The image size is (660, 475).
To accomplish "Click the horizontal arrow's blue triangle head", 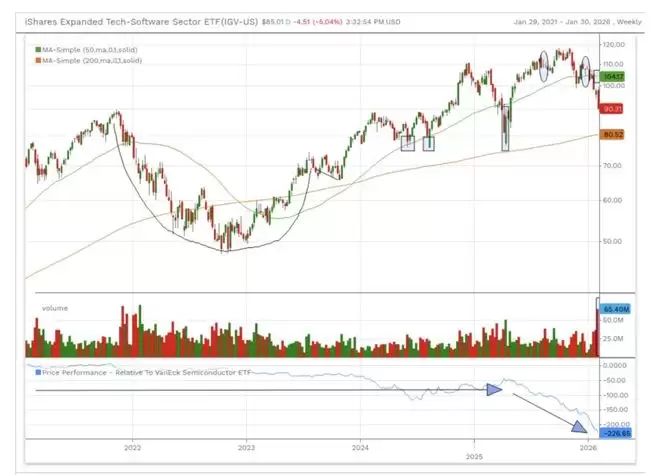I will click(493, 389).
